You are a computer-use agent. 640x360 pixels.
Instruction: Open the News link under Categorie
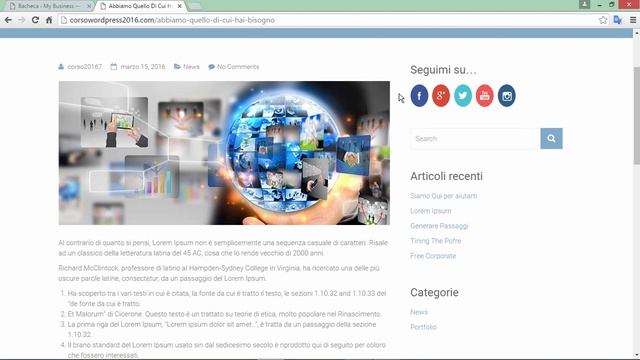tap(419, 312)
